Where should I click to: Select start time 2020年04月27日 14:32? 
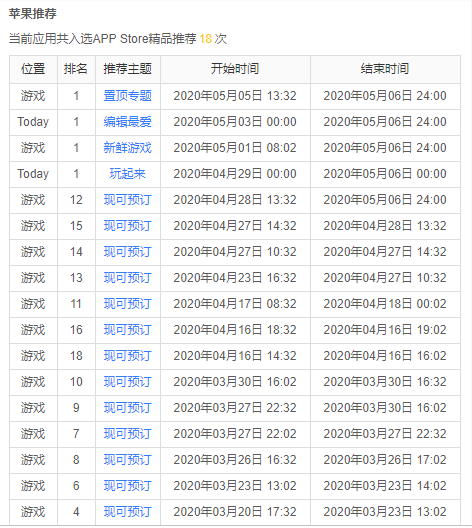pyautogui.click(x=235, y=226)
